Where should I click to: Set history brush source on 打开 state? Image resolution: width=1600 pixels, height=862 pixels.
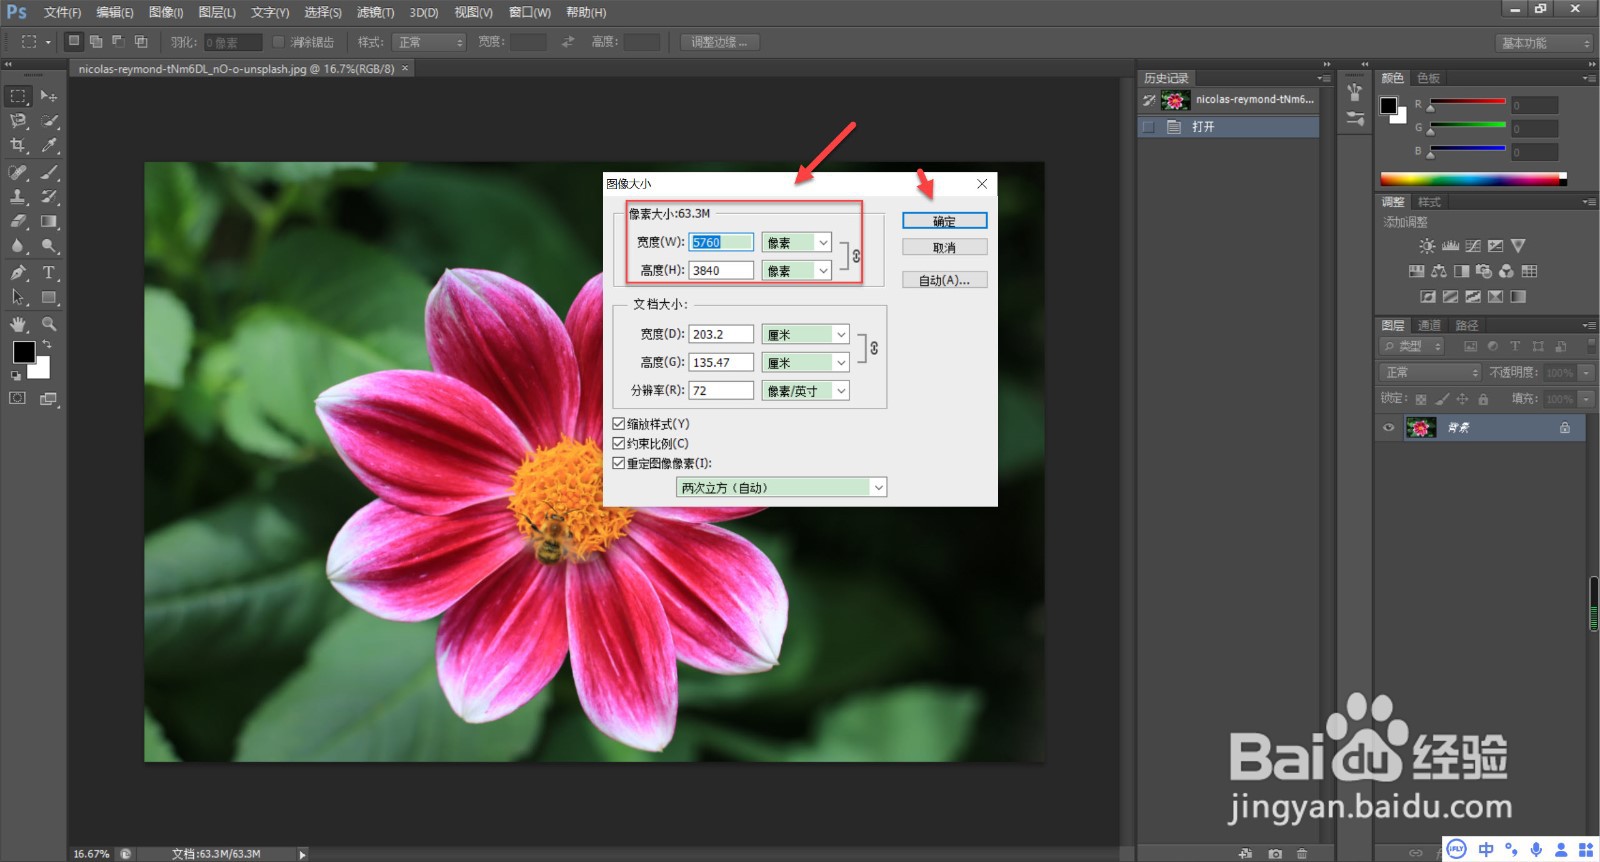pyautogui.click(x=1148, y=127)
